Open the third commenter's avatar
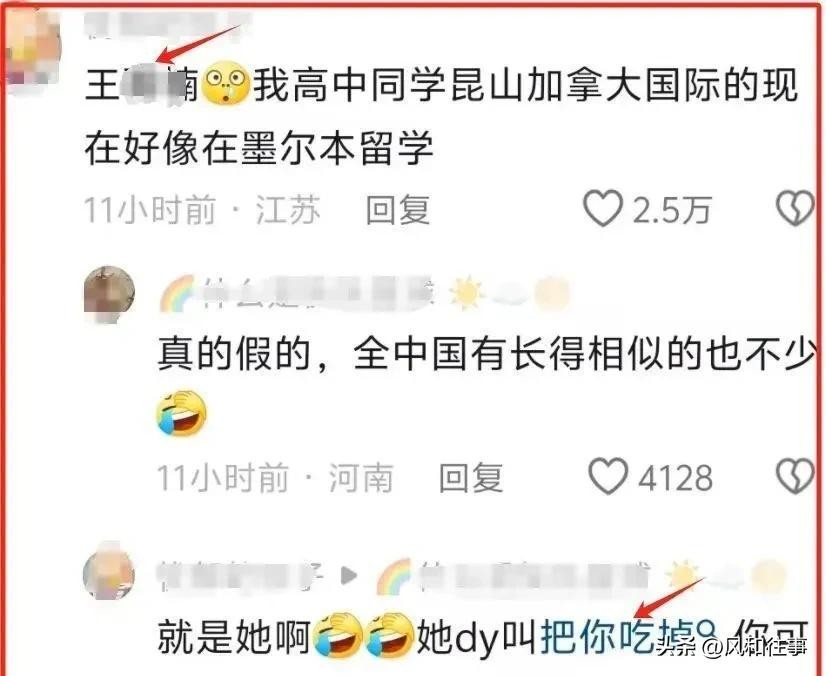The height and width of the screenshot is (676, 826). tap(109, 572)
